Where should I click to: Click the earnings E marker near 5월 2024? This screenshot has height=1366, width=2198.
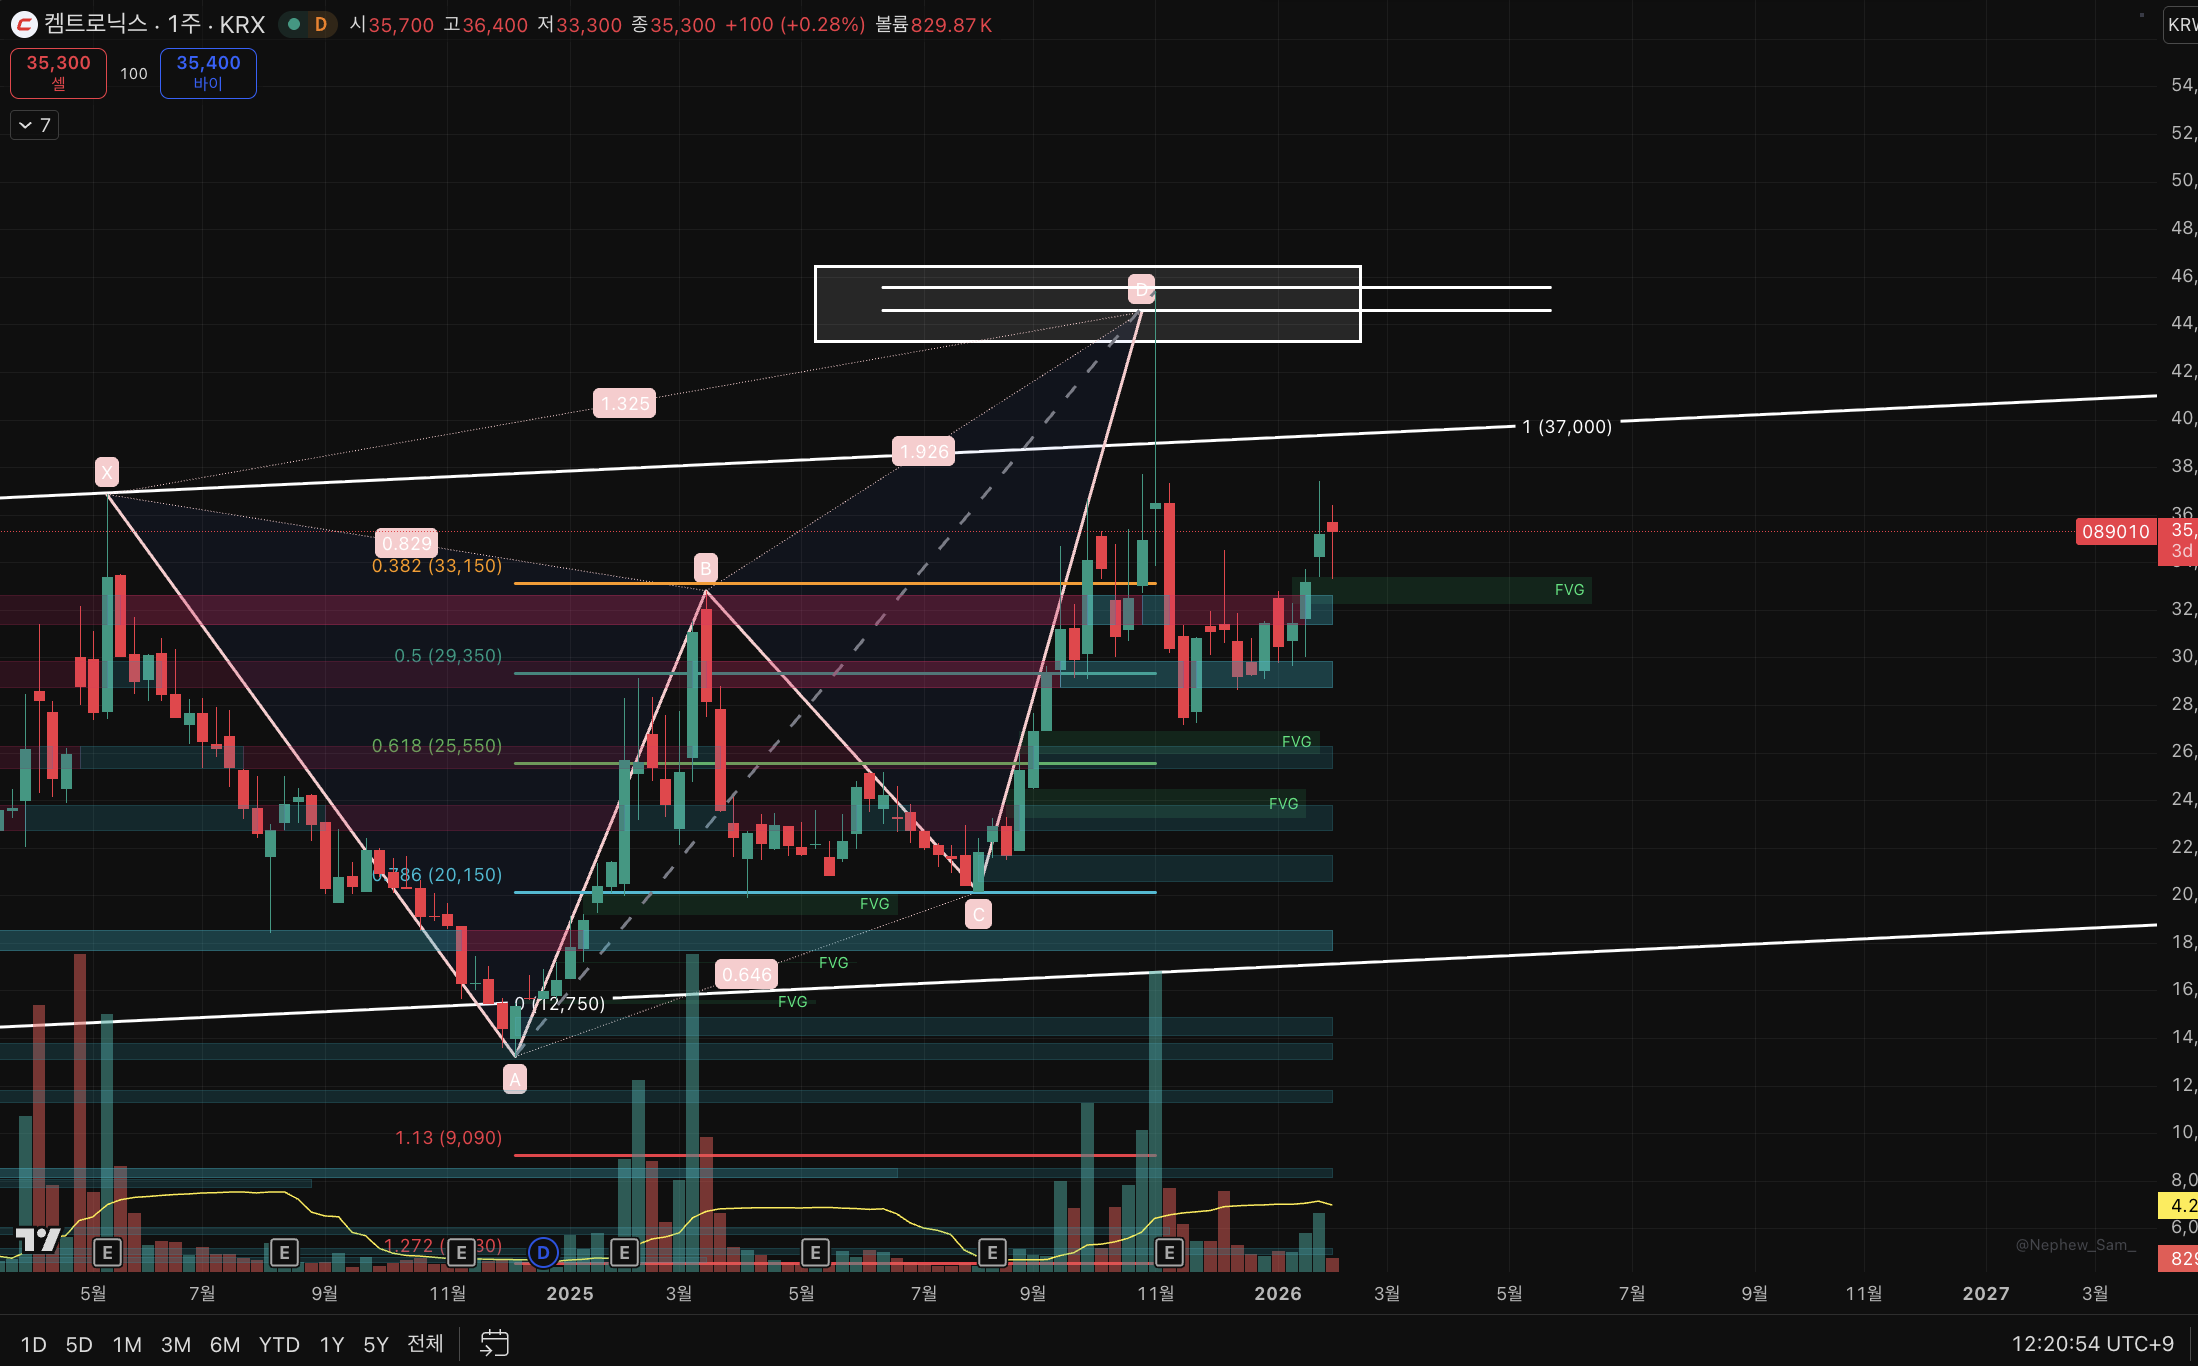pos(107,1252)
